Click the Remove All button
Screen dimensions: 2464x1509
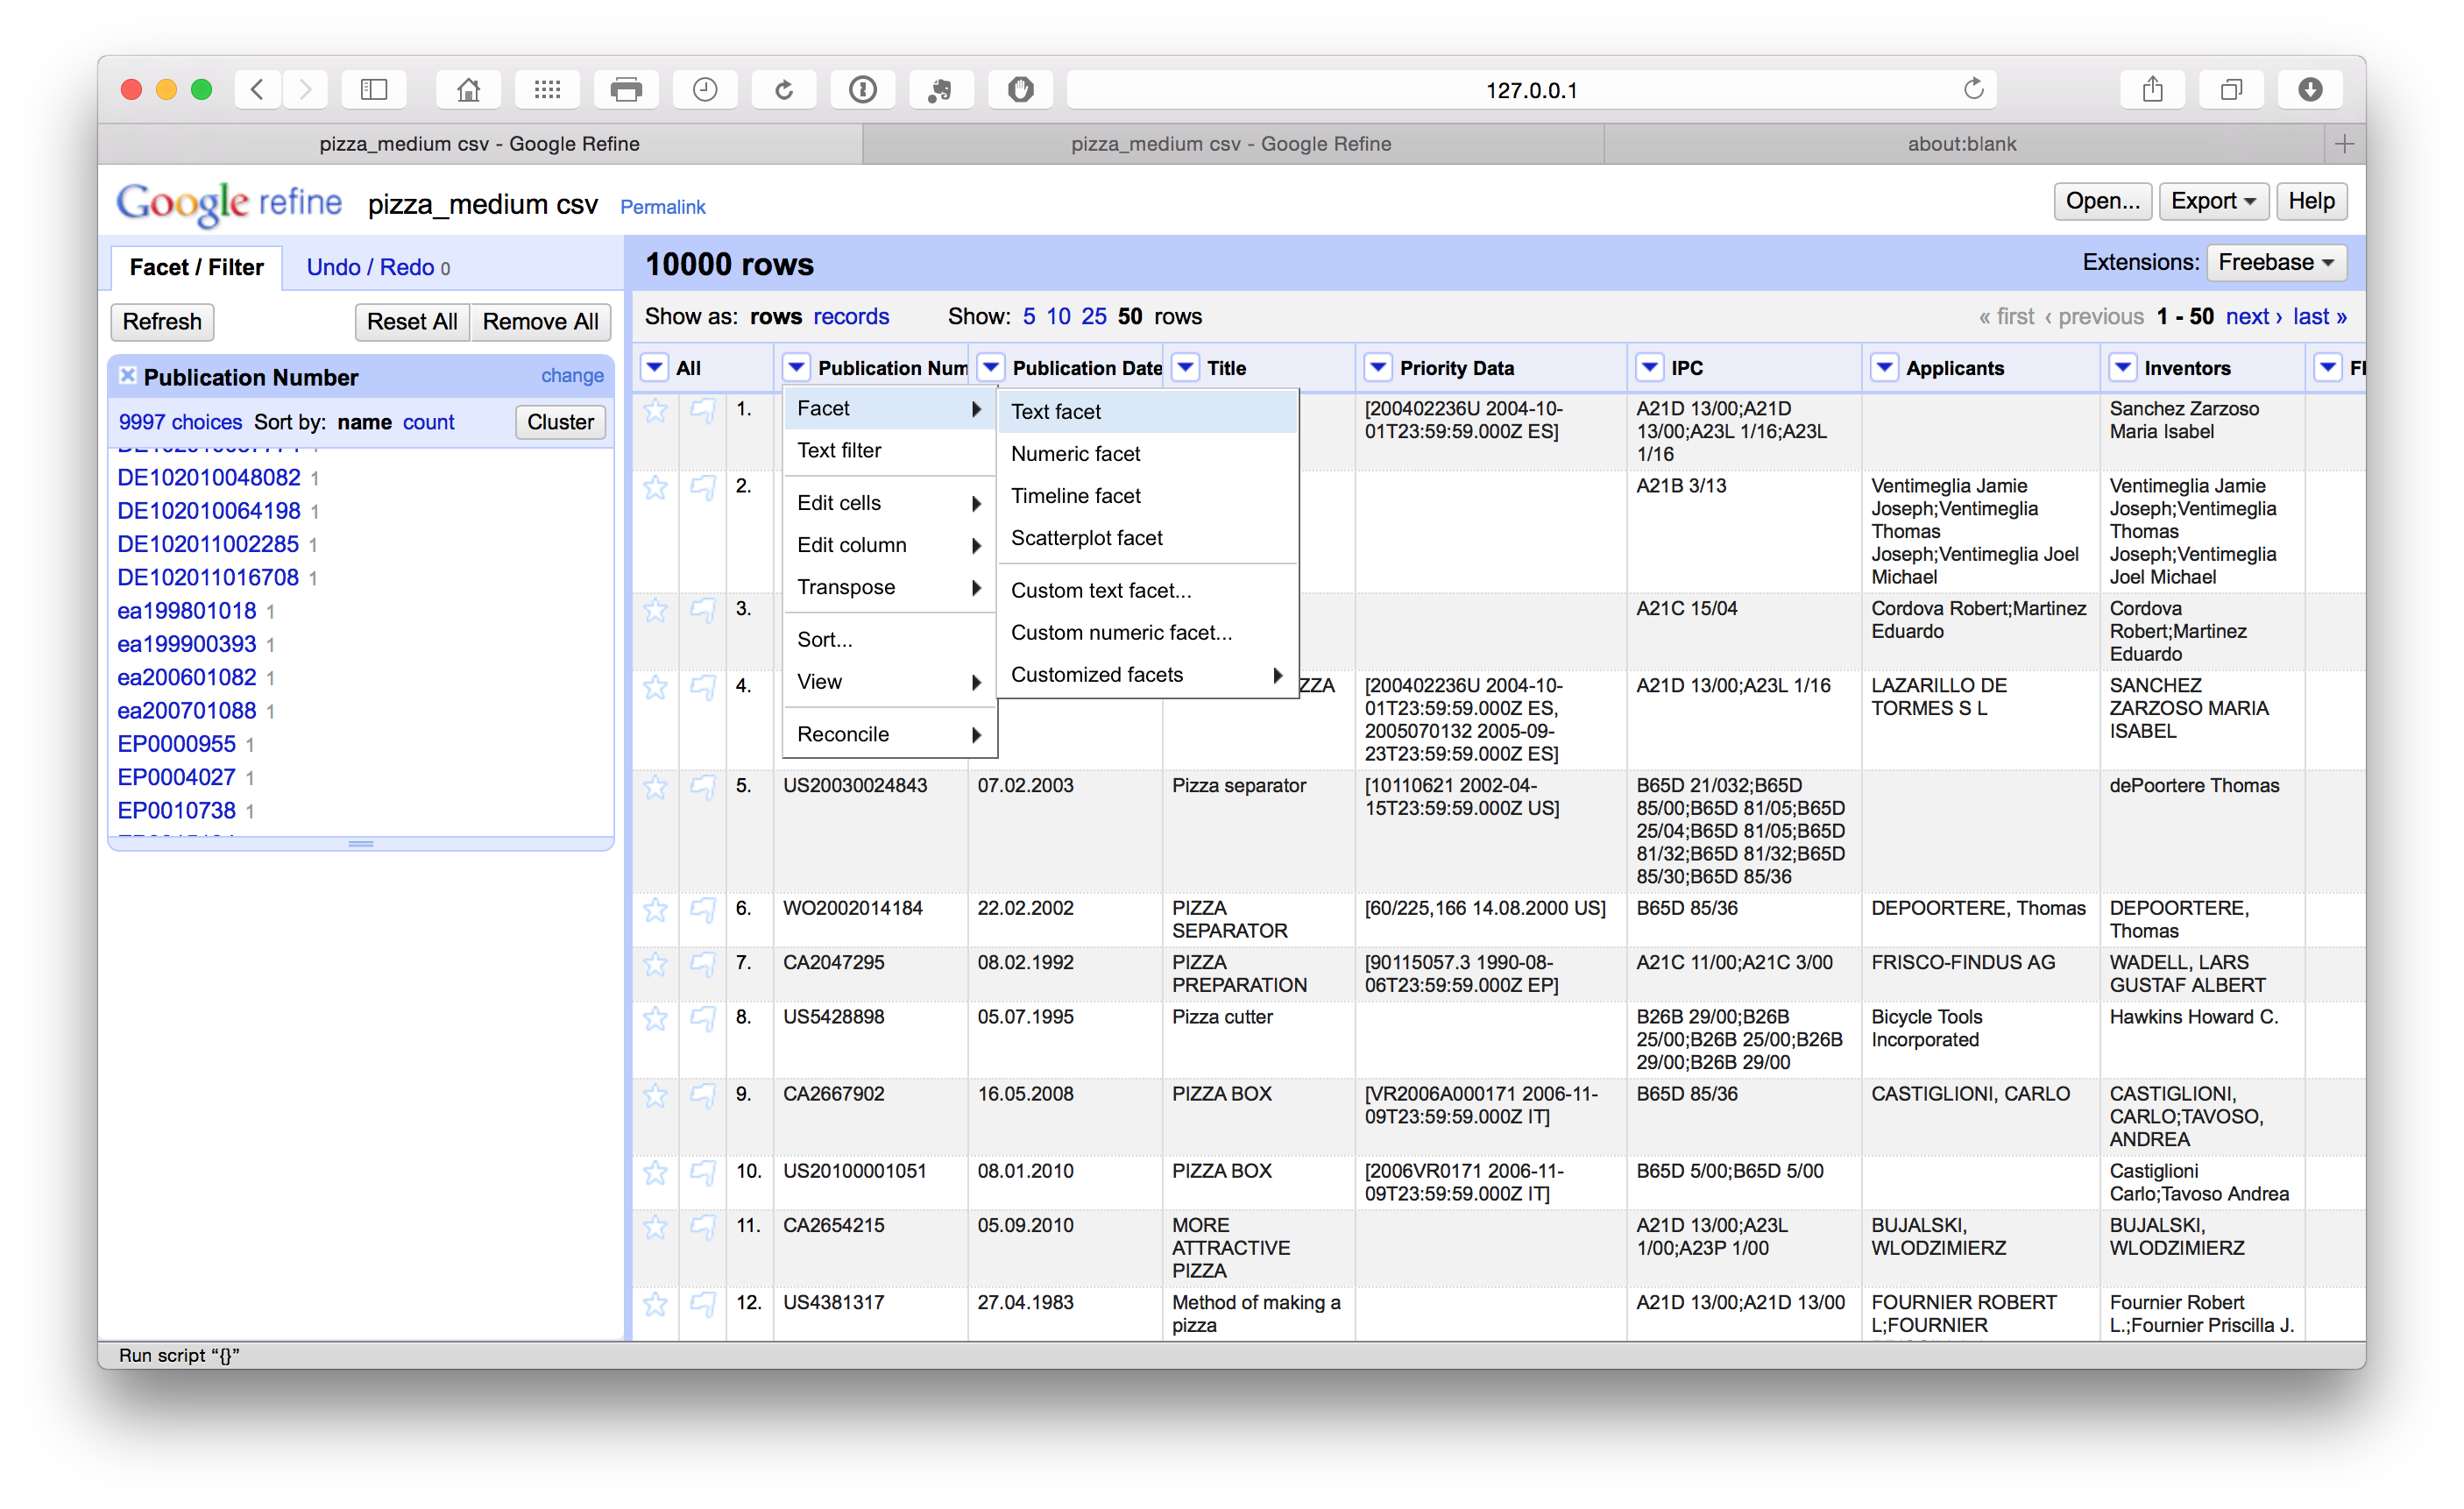(540, 321)
